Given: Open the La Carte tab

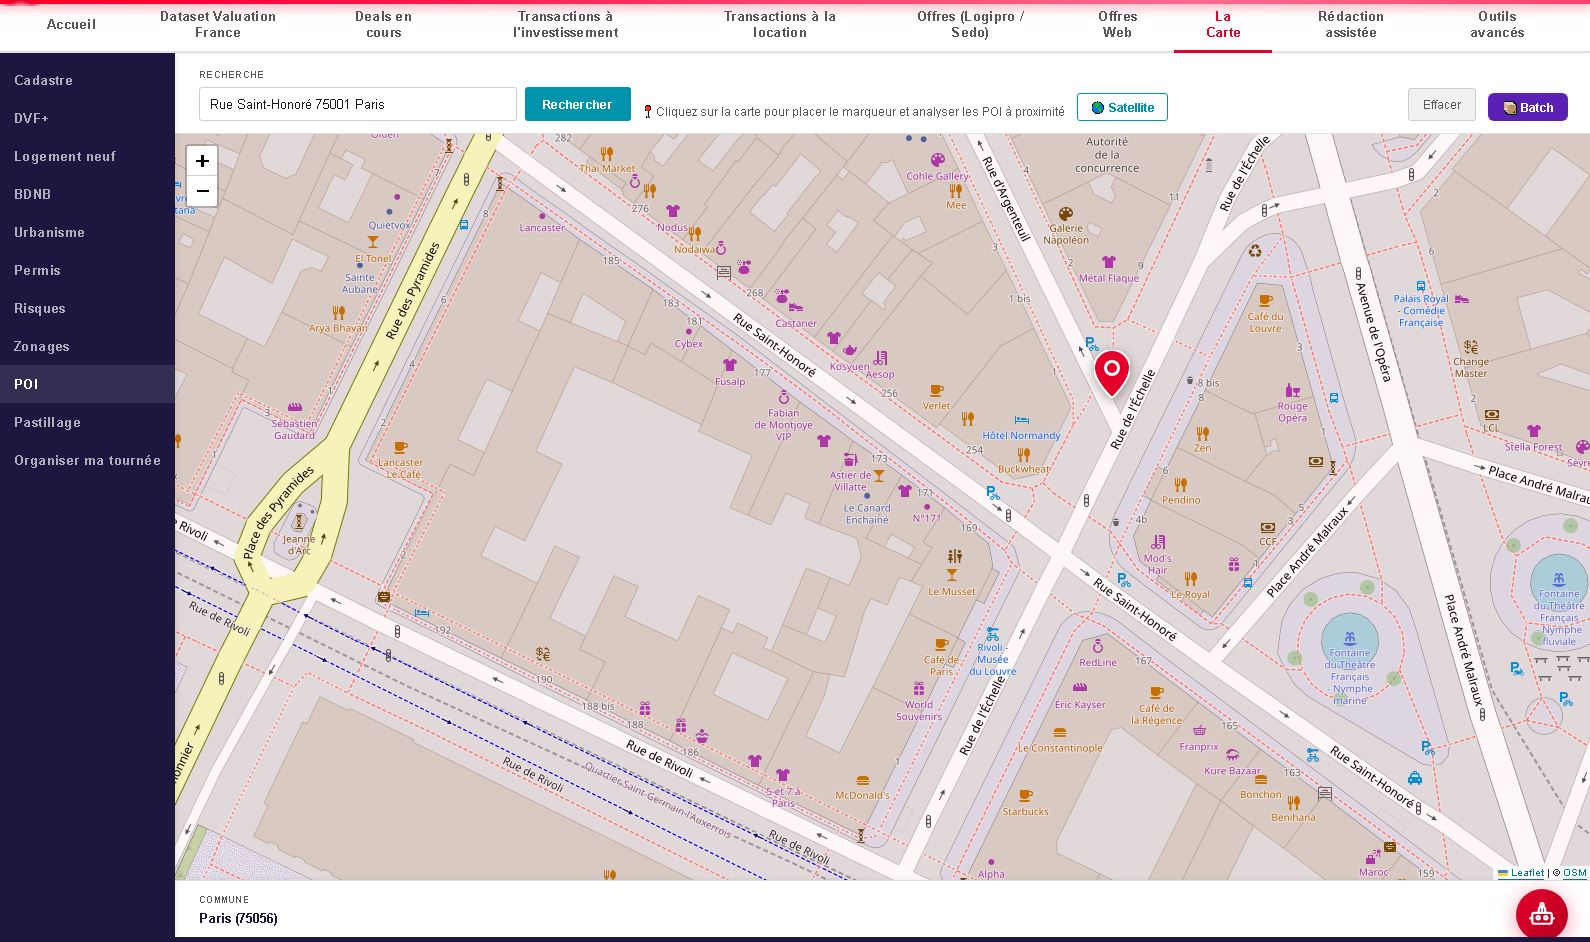Looking at the screenshot, I should point(1222,25).
